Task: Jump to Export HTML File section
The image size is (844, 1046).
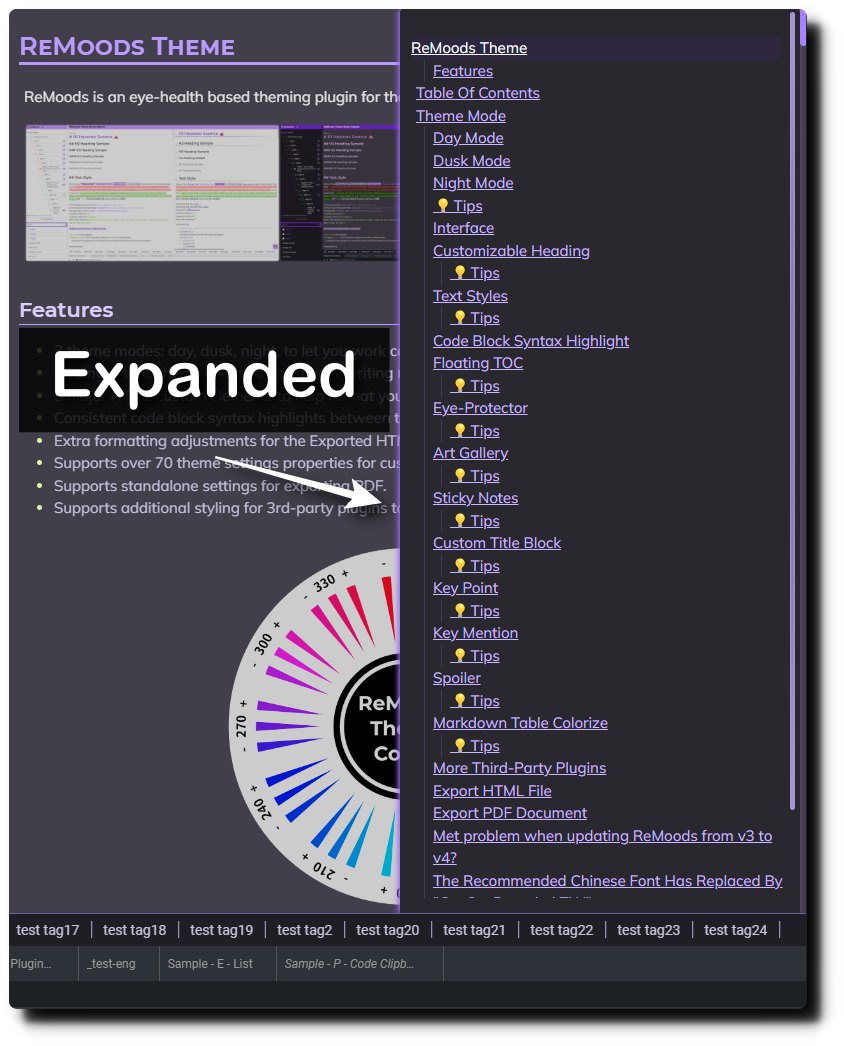Action: 492,791
